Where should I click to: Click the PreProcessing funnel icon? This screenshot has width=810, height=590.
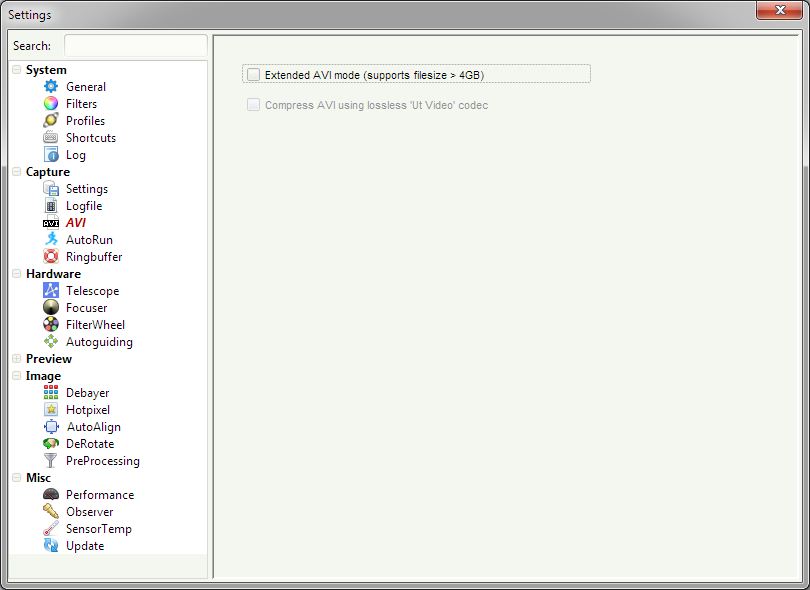(51, 460)
